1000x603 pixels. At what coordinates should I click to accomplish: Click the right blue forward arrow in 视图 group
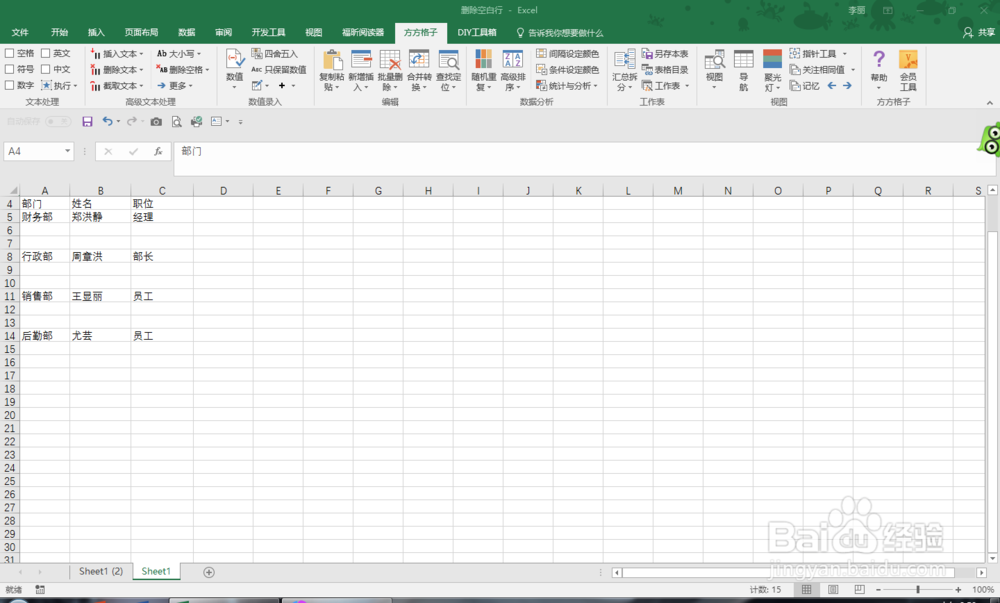tap(847, 85)
